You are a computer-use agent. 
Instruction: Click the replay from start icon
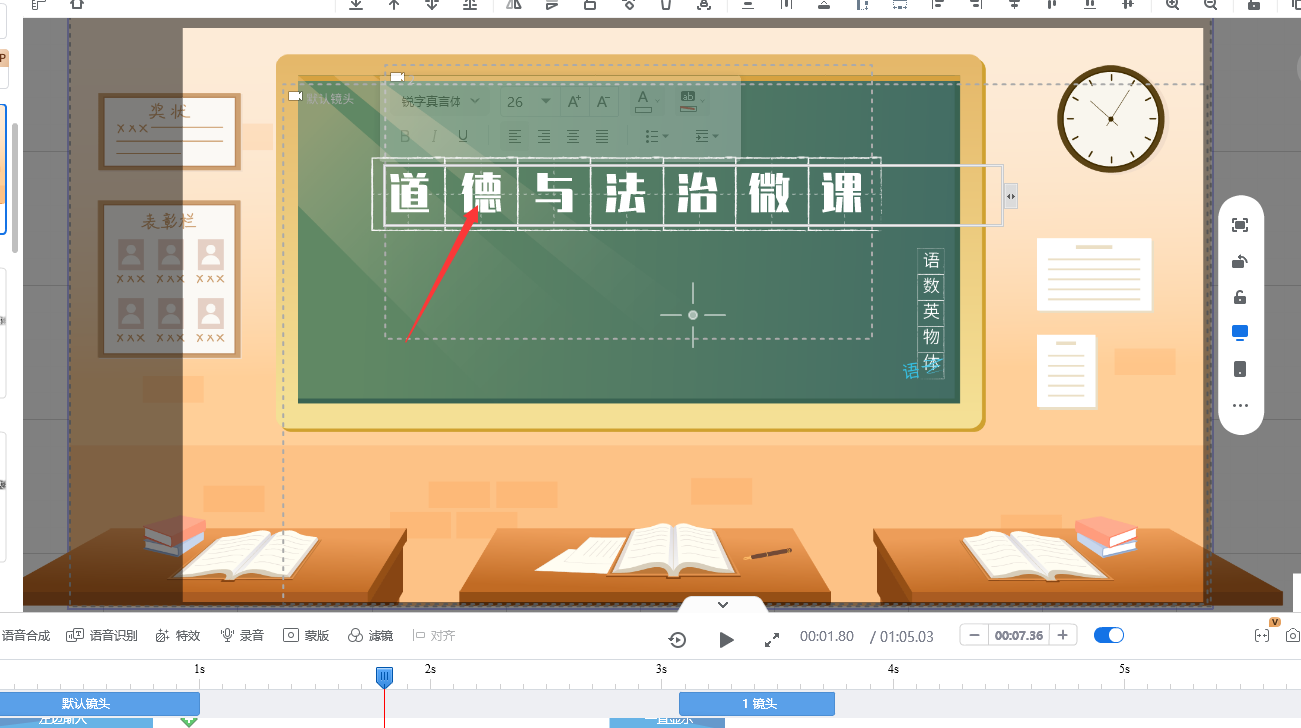click(x=677, y=639)
